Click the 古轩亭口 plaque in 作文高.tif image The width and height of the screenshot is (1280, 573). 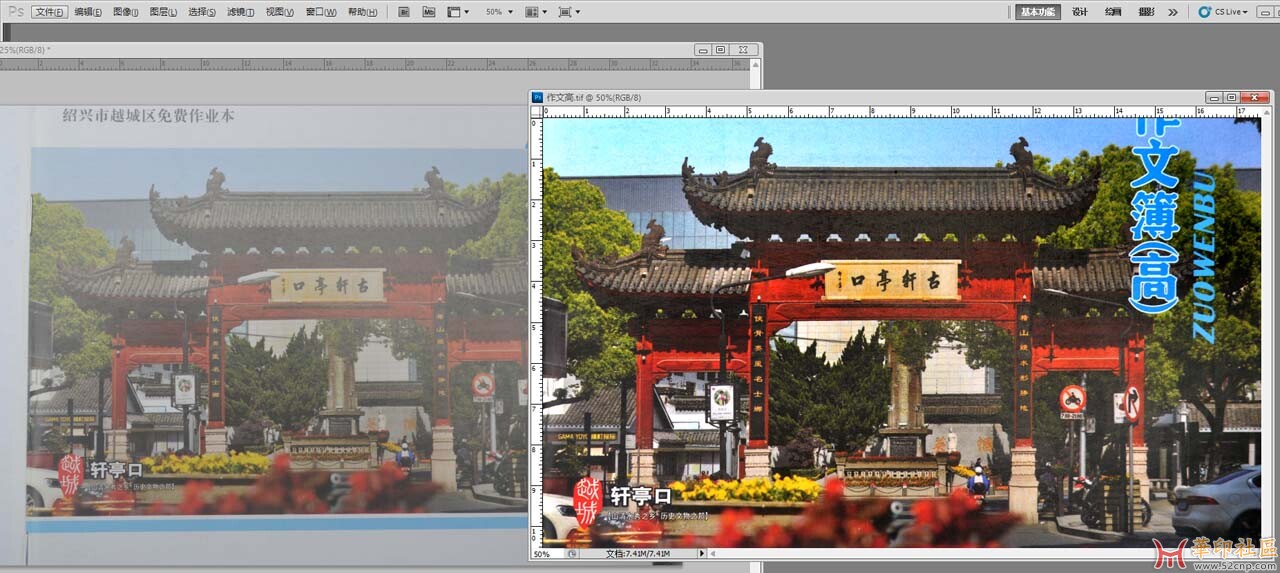pos(890,280)
